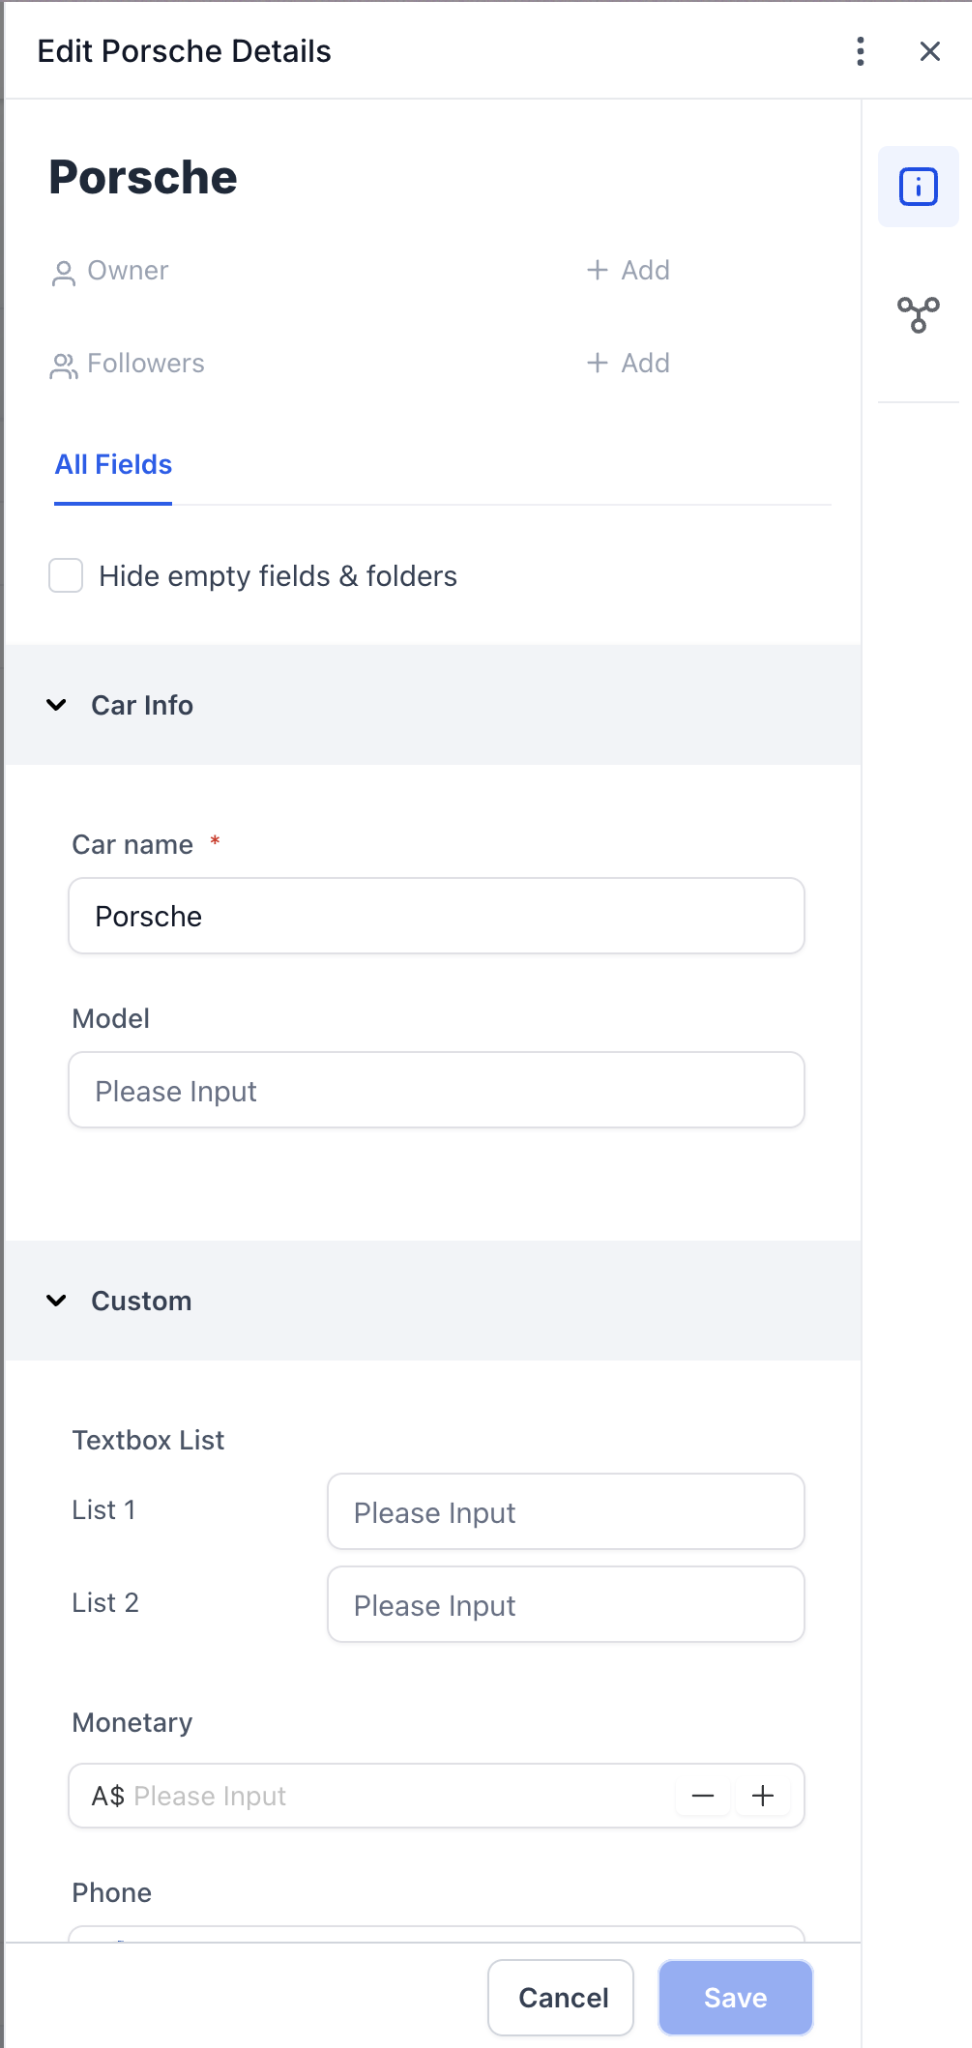Enable Hide empty fields & folders checkbox
Image resolution: width=972 pixels, height=2048 pixels.
[x=66, y=576]
